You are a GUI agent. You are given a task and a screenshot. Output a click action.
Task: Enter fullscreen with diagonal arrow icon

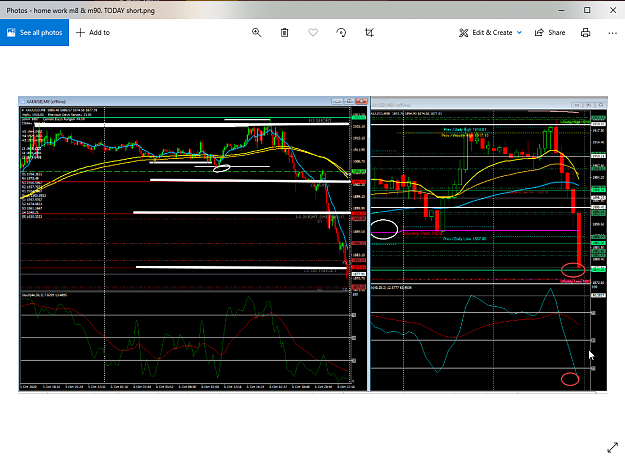click(612, 447)
